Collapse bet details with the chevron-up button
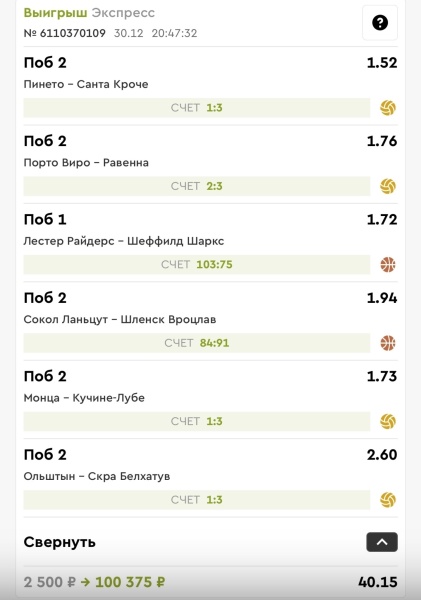The image size is (421, 600). click(382, 542)
